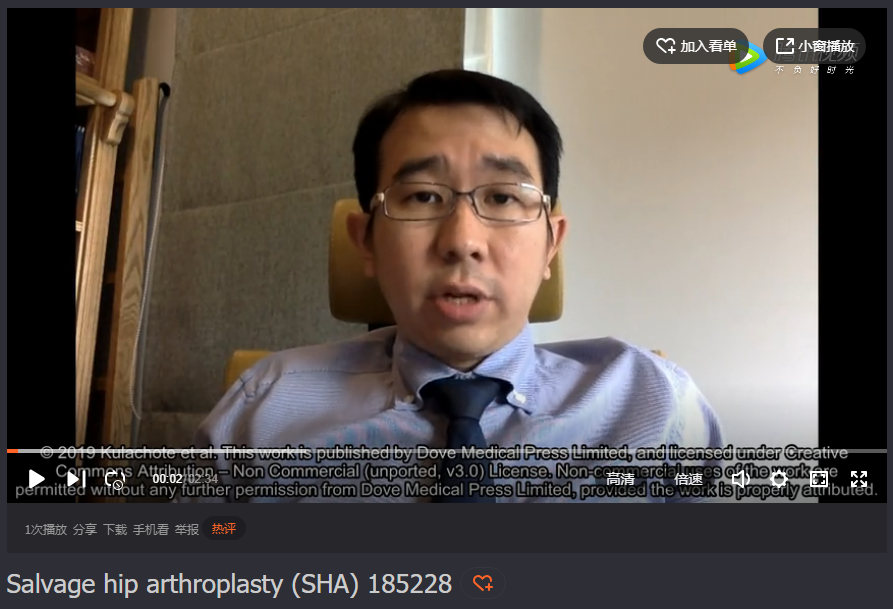Click the heart-plus icon beside video title
Screen dimensions: 893x609
(483, 583)
